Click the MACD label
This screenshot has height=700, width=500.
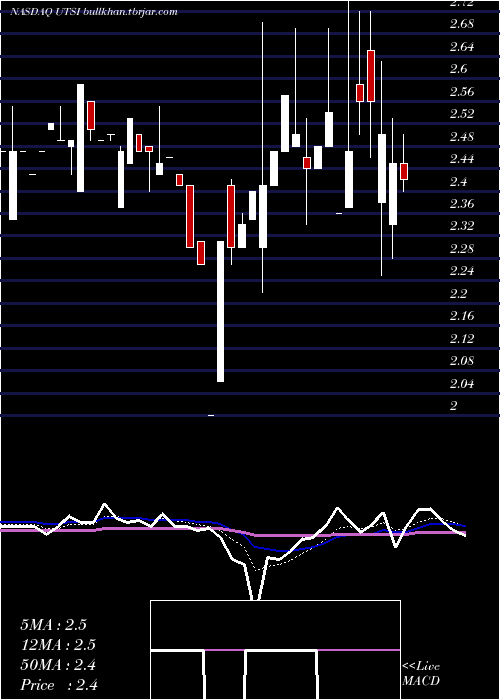(421, 681)
